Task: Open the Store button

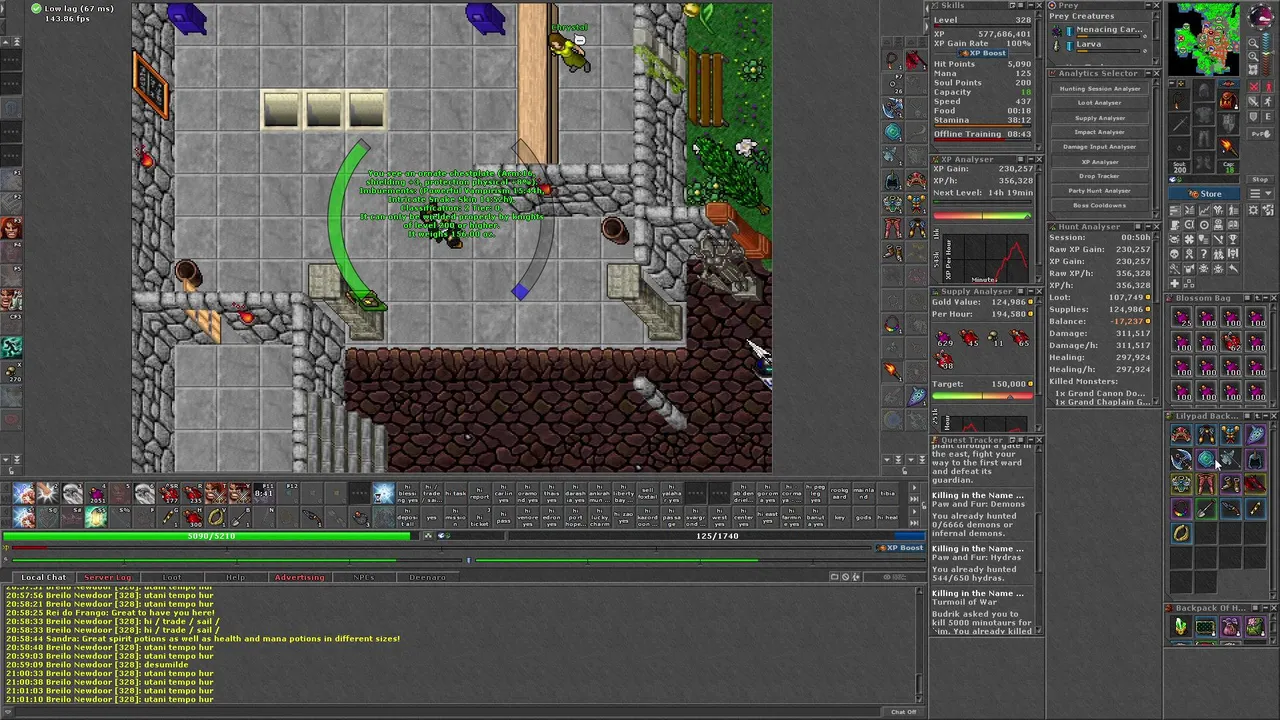Action: [1204, 194]
